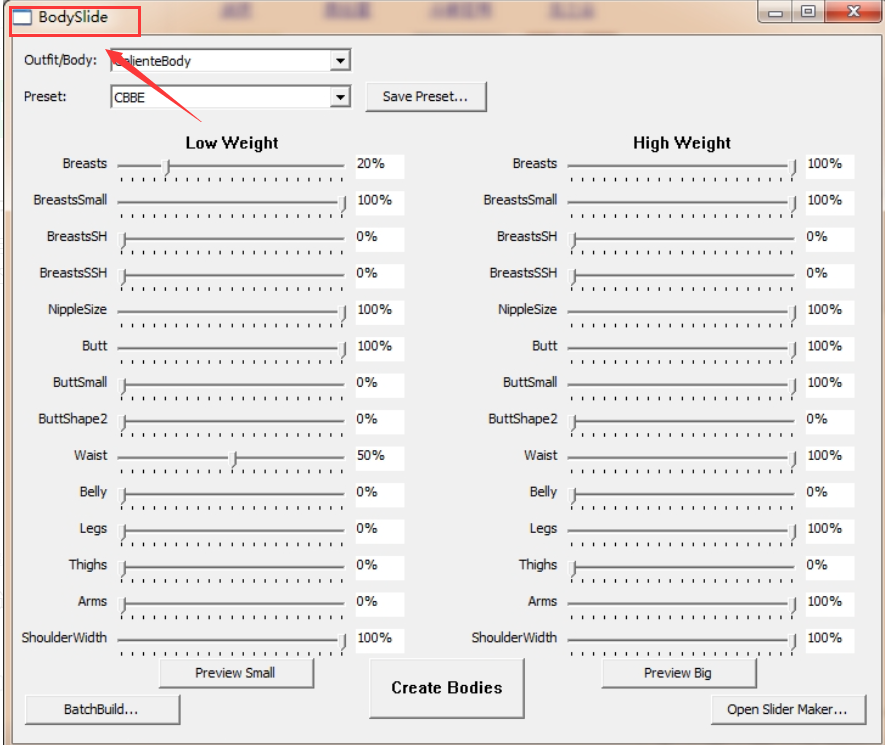Select the High Weight BreastsSH slider
Screen dimensions: 885x745
coord(682,242)
